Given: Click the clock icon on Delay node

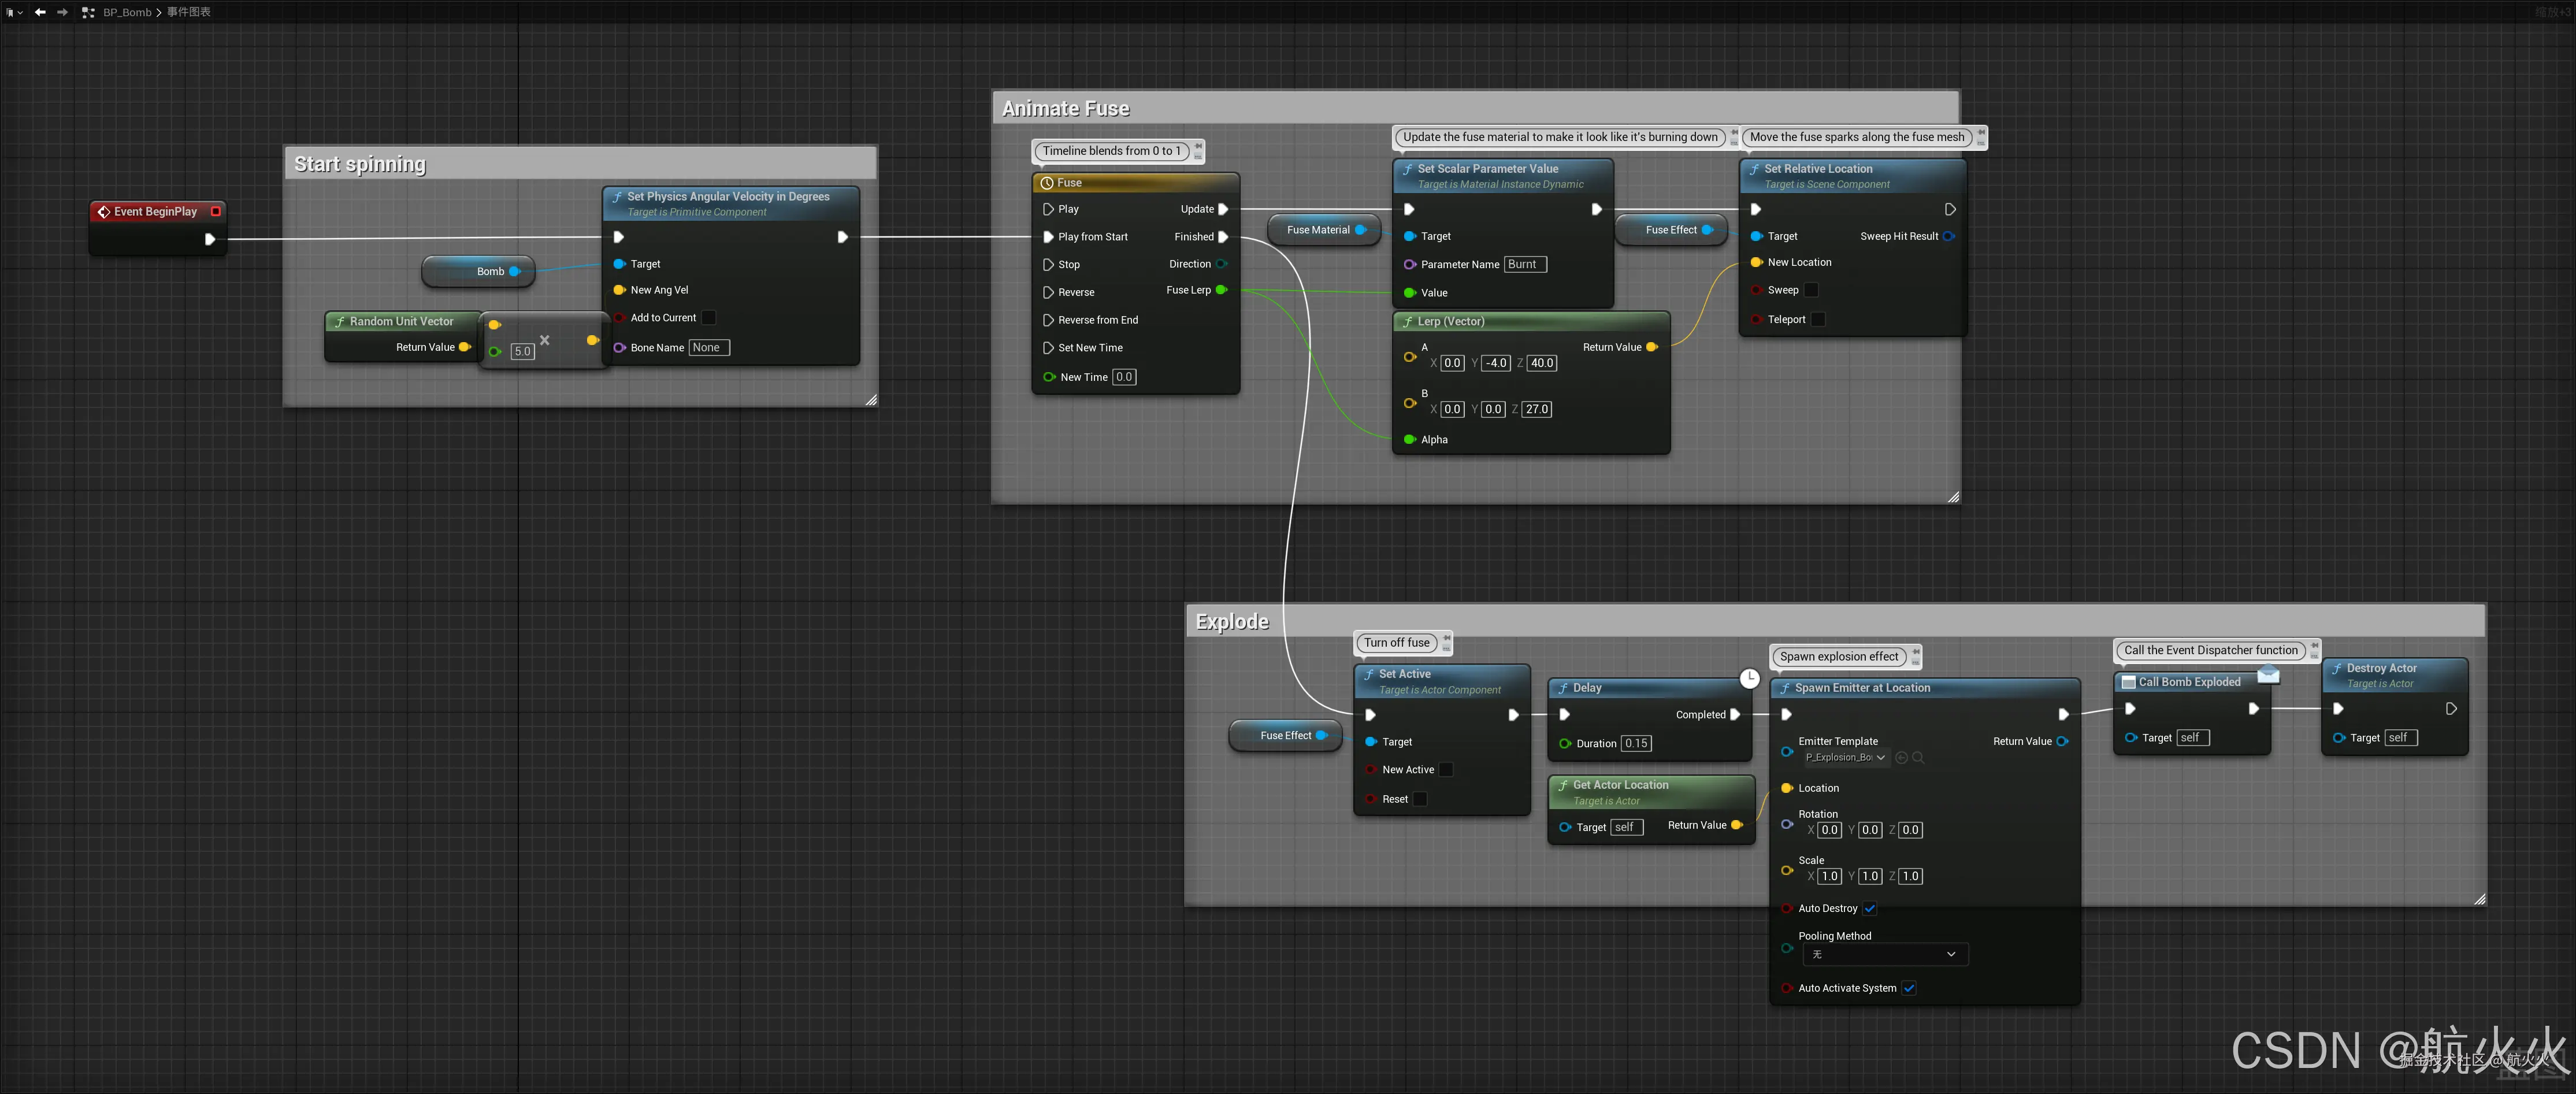Looking at the screenshot, I should click(1749, 679).
